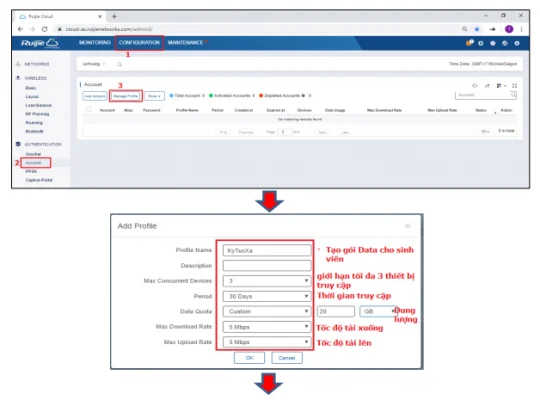
Task: Click the Profile Name input field
Action: tap(267, 250)
